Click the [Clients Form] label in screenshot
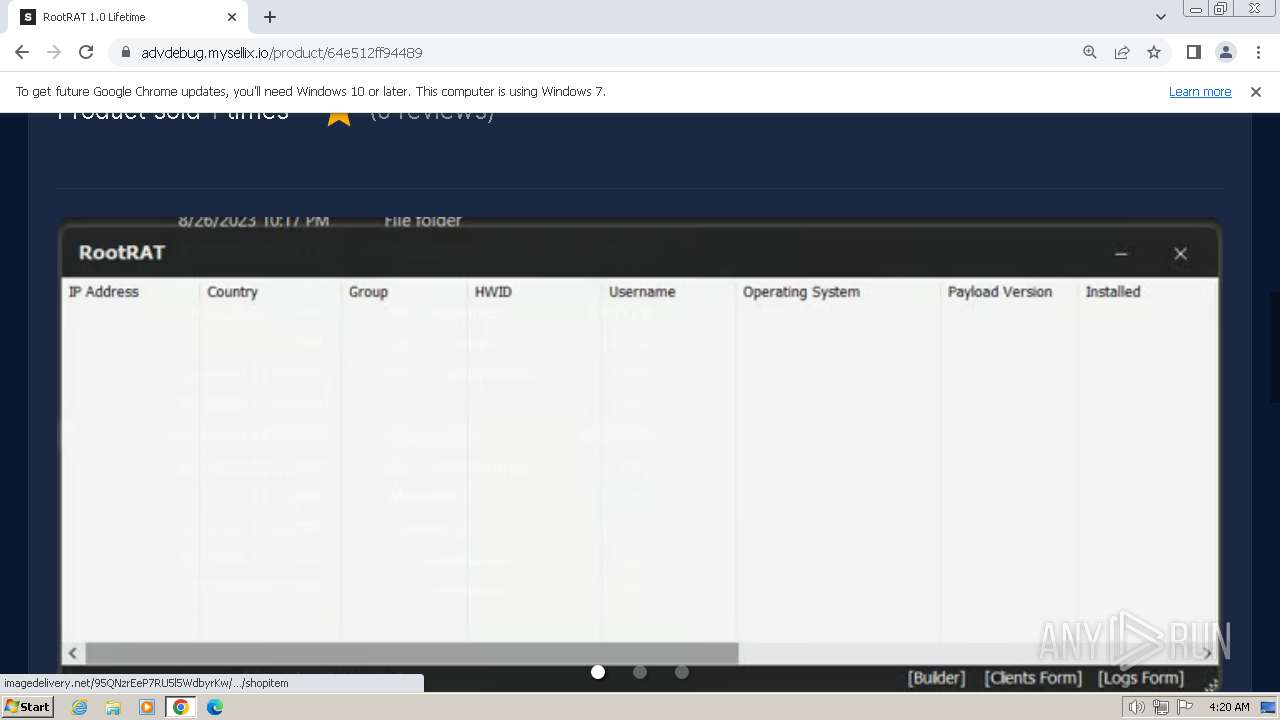Screen dimensions: 1280x720 pyautogui.click(x=1033, y=678)
